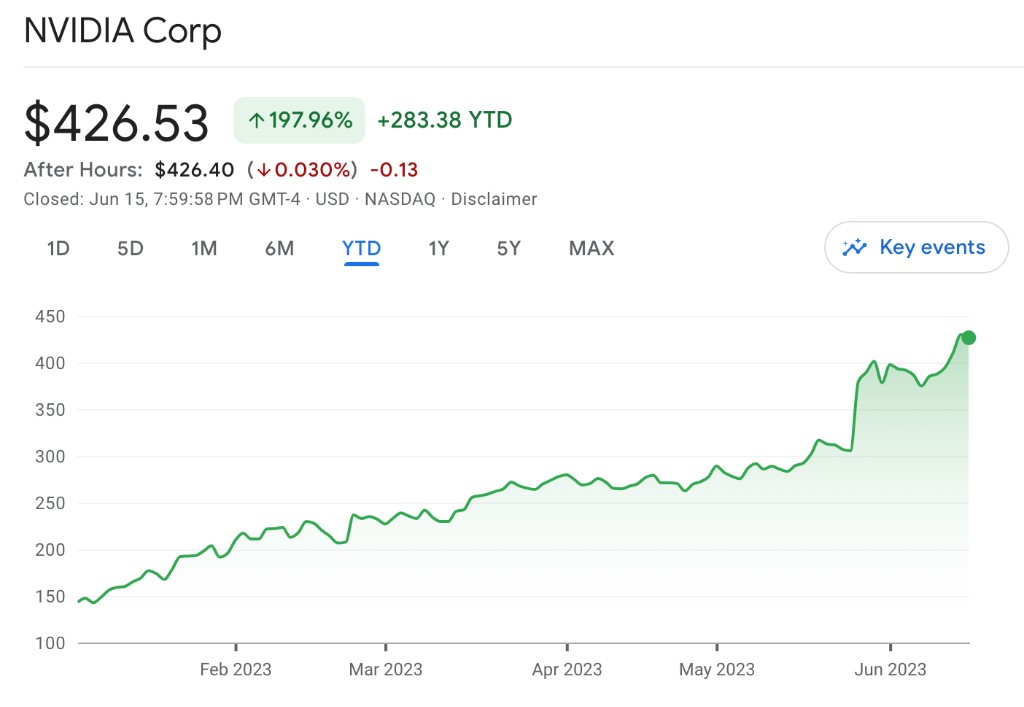Image resolution: width=1024 pixels, height=707 pixels.
Task: Click the $426.53 current price
Action: [116, 122]
